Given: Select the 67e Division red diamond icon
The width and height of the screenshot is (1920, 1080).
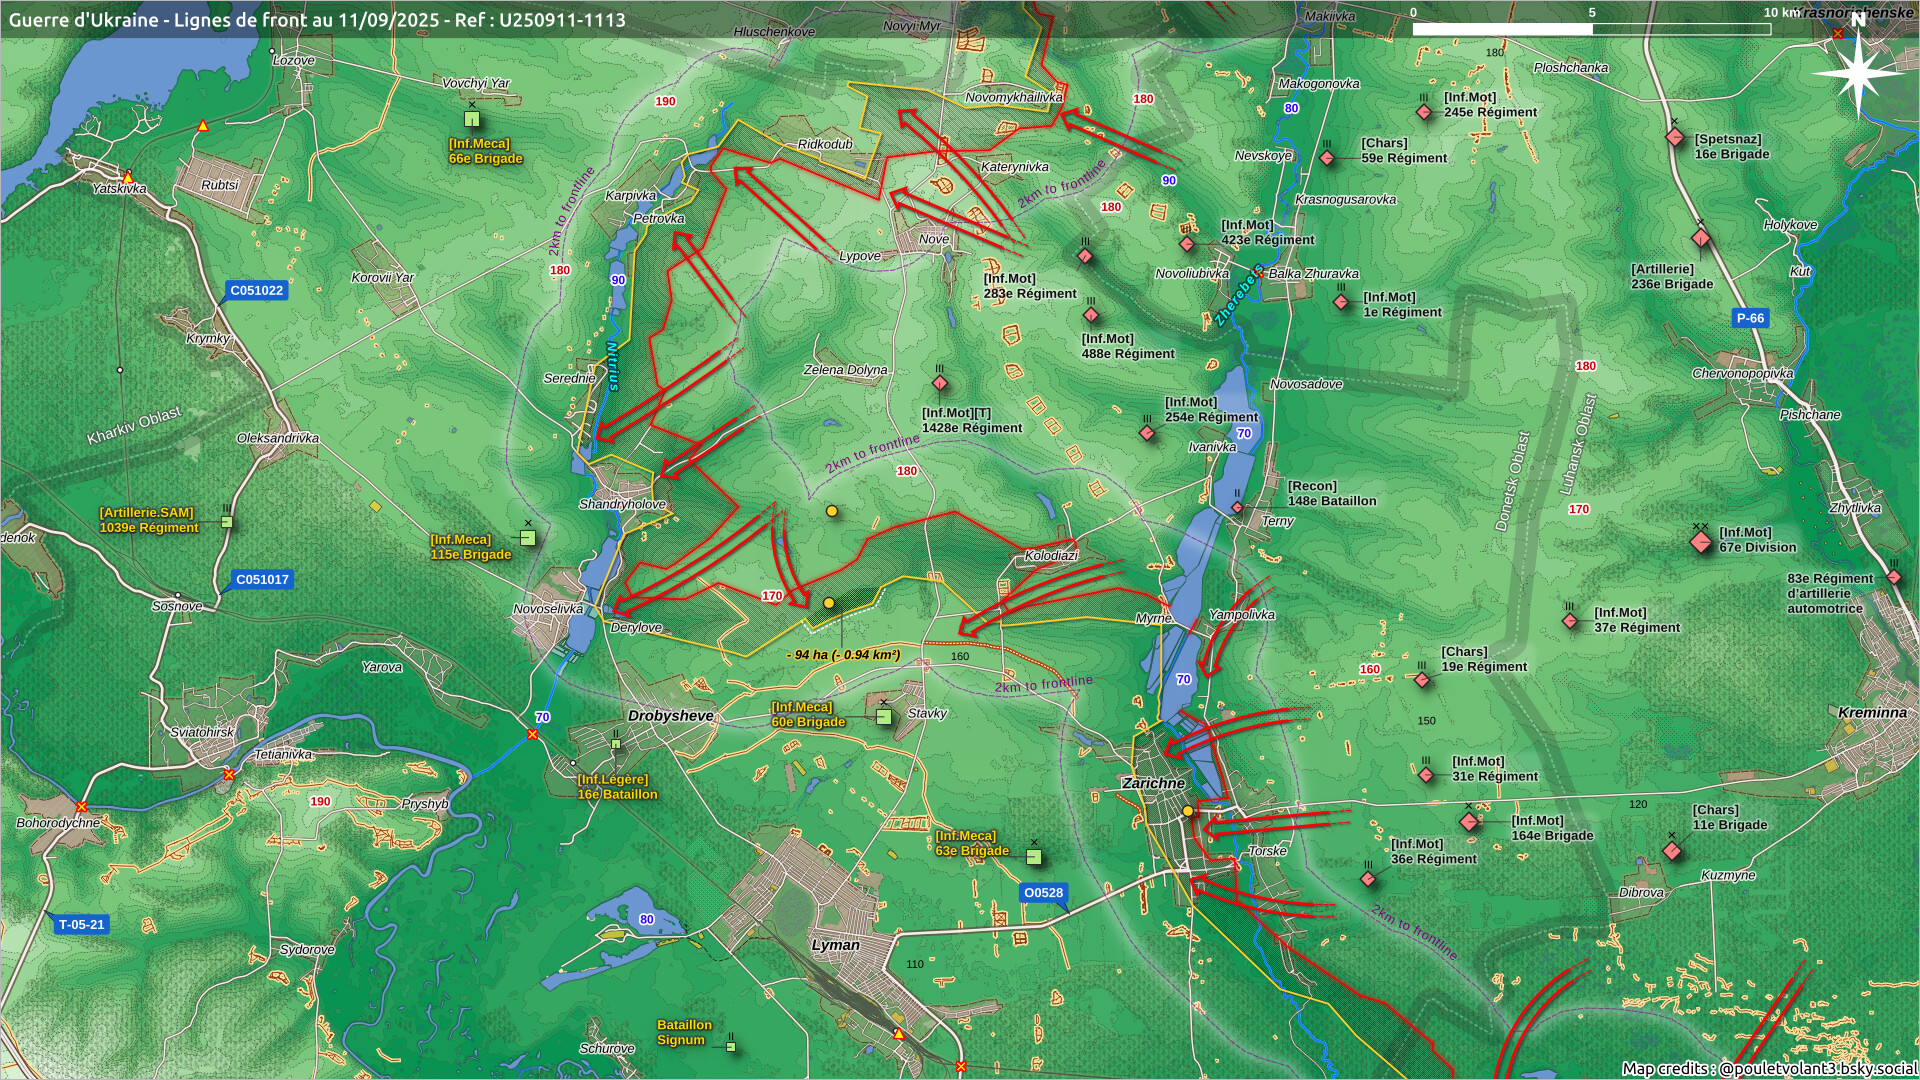Looking at the screenshot, I should [1701, 543].
